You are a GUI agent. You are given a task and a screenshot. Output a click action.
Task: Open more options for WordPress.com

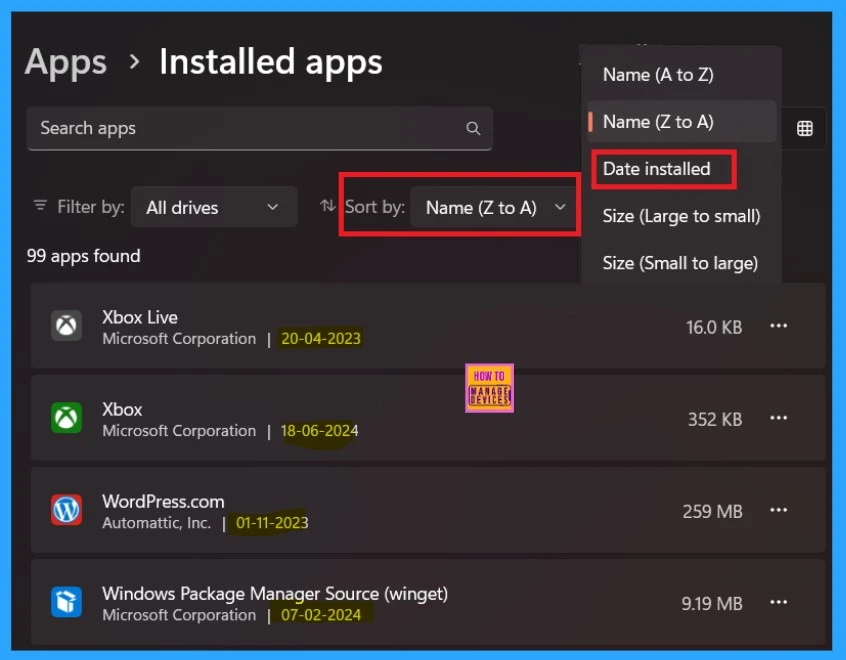pos(779,510)
